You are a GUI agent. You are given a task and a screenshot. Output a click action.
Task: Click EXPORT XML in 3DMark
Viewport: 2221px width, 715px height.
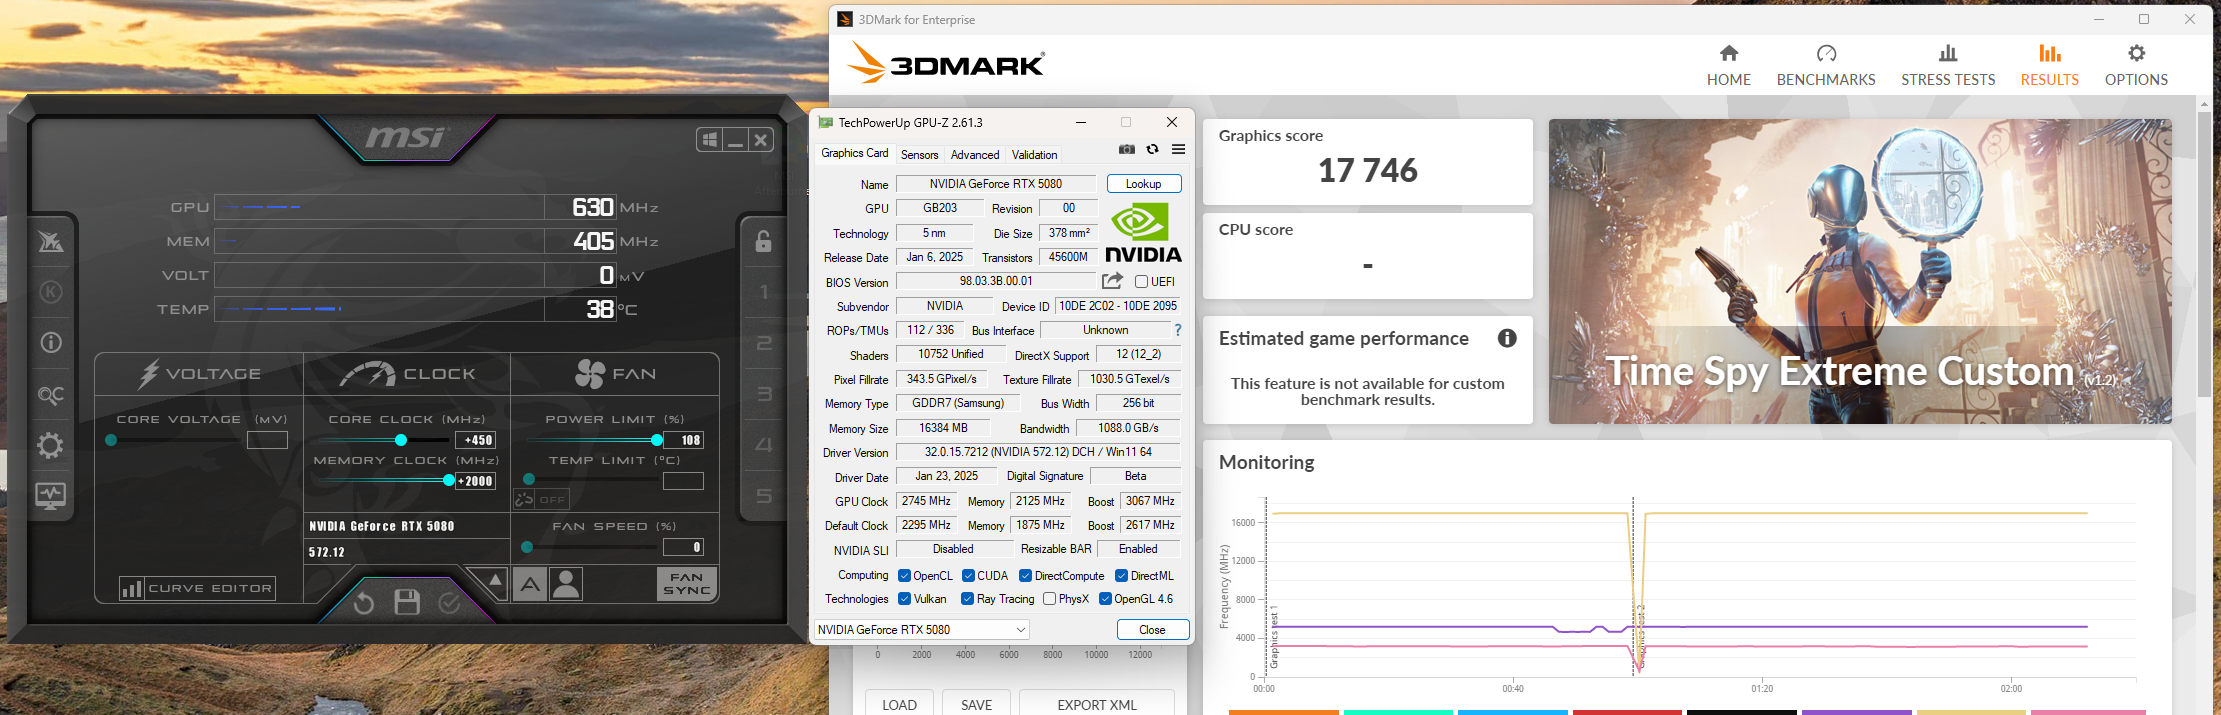click(x=1097, y=704)
